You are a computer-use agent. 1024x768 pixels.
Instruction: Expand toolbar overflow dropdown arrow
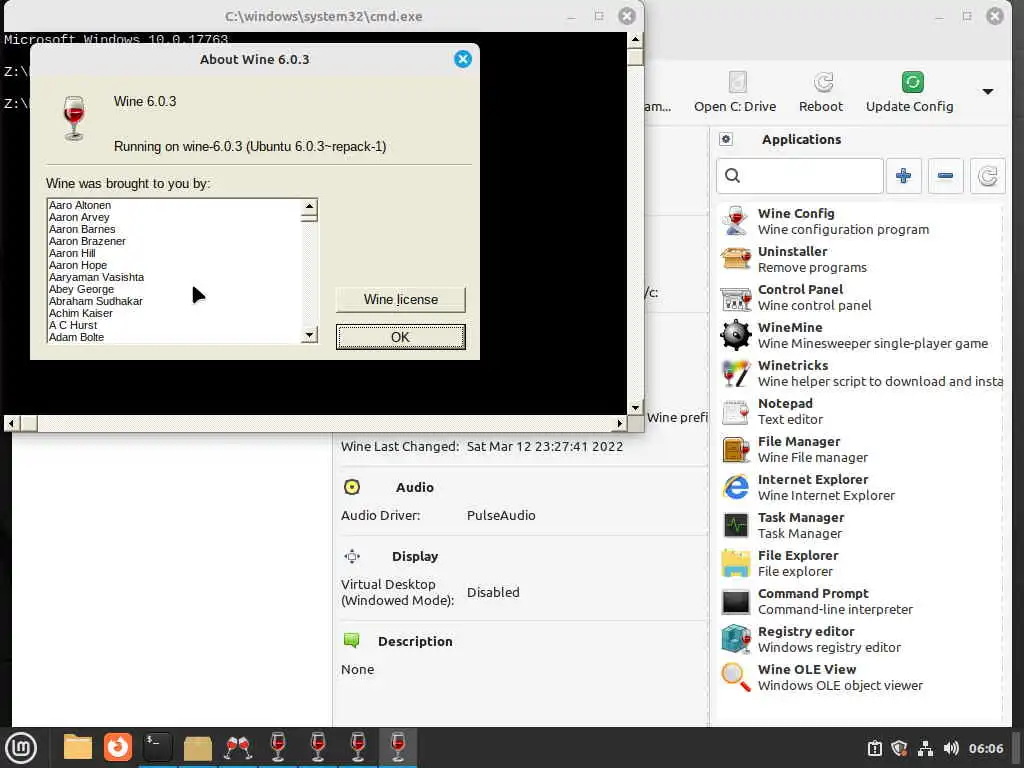987,91
